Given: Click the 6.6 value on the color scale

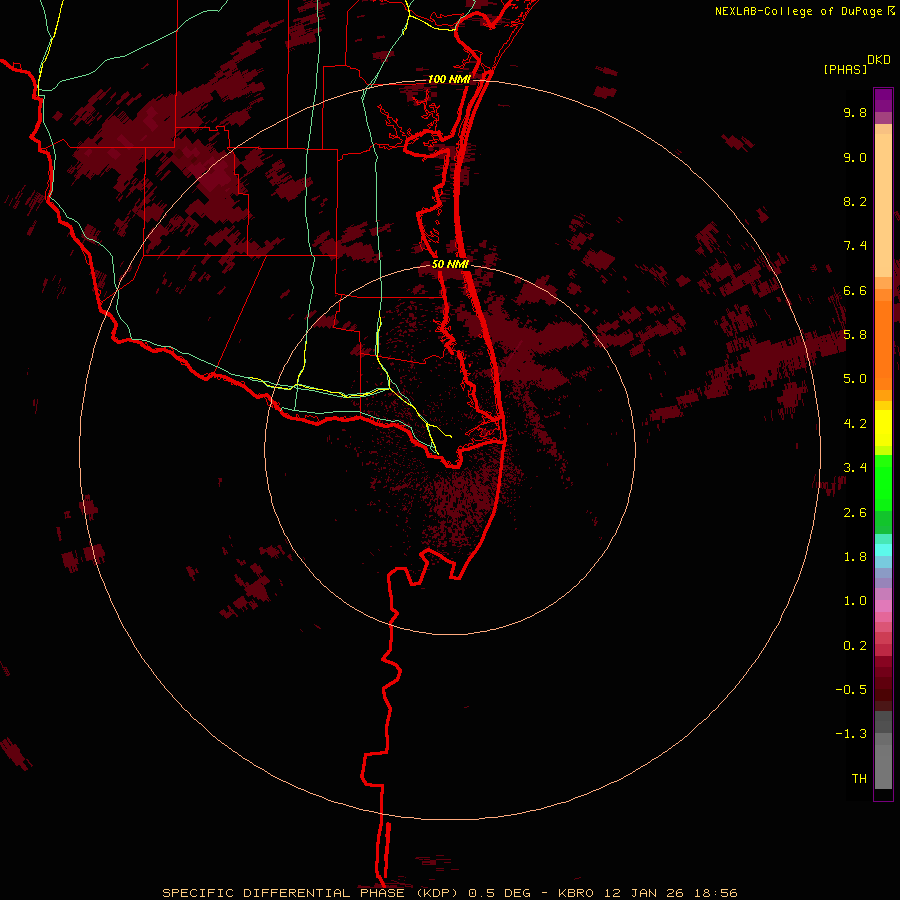Looking at the screenshot, I should 855,290.
